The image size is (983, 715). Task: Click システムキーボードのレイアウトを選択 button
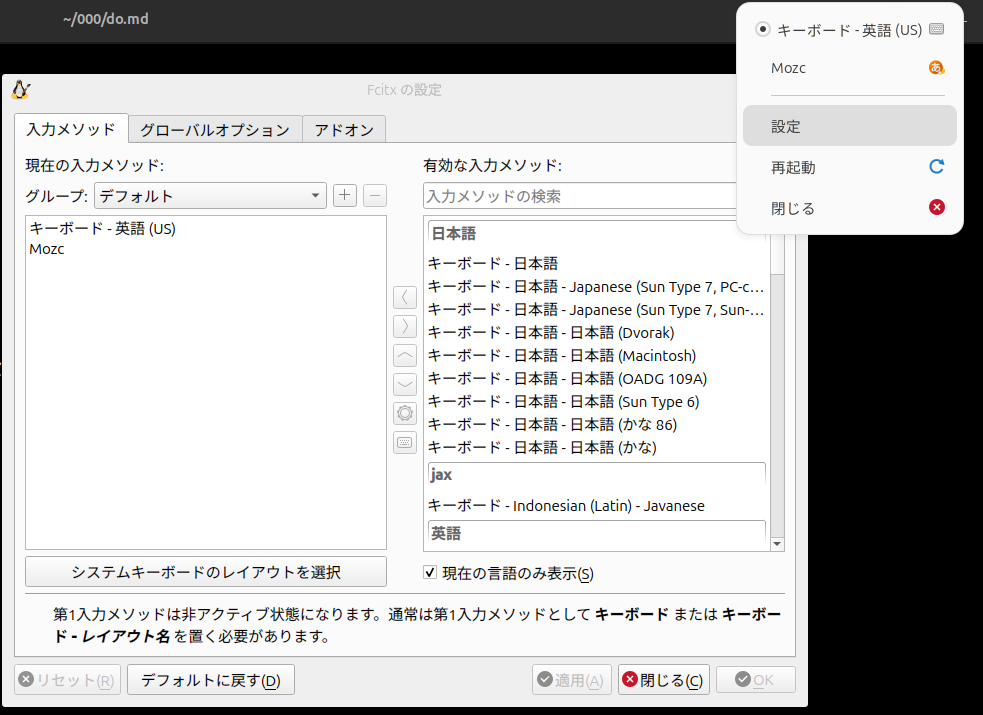206,571
